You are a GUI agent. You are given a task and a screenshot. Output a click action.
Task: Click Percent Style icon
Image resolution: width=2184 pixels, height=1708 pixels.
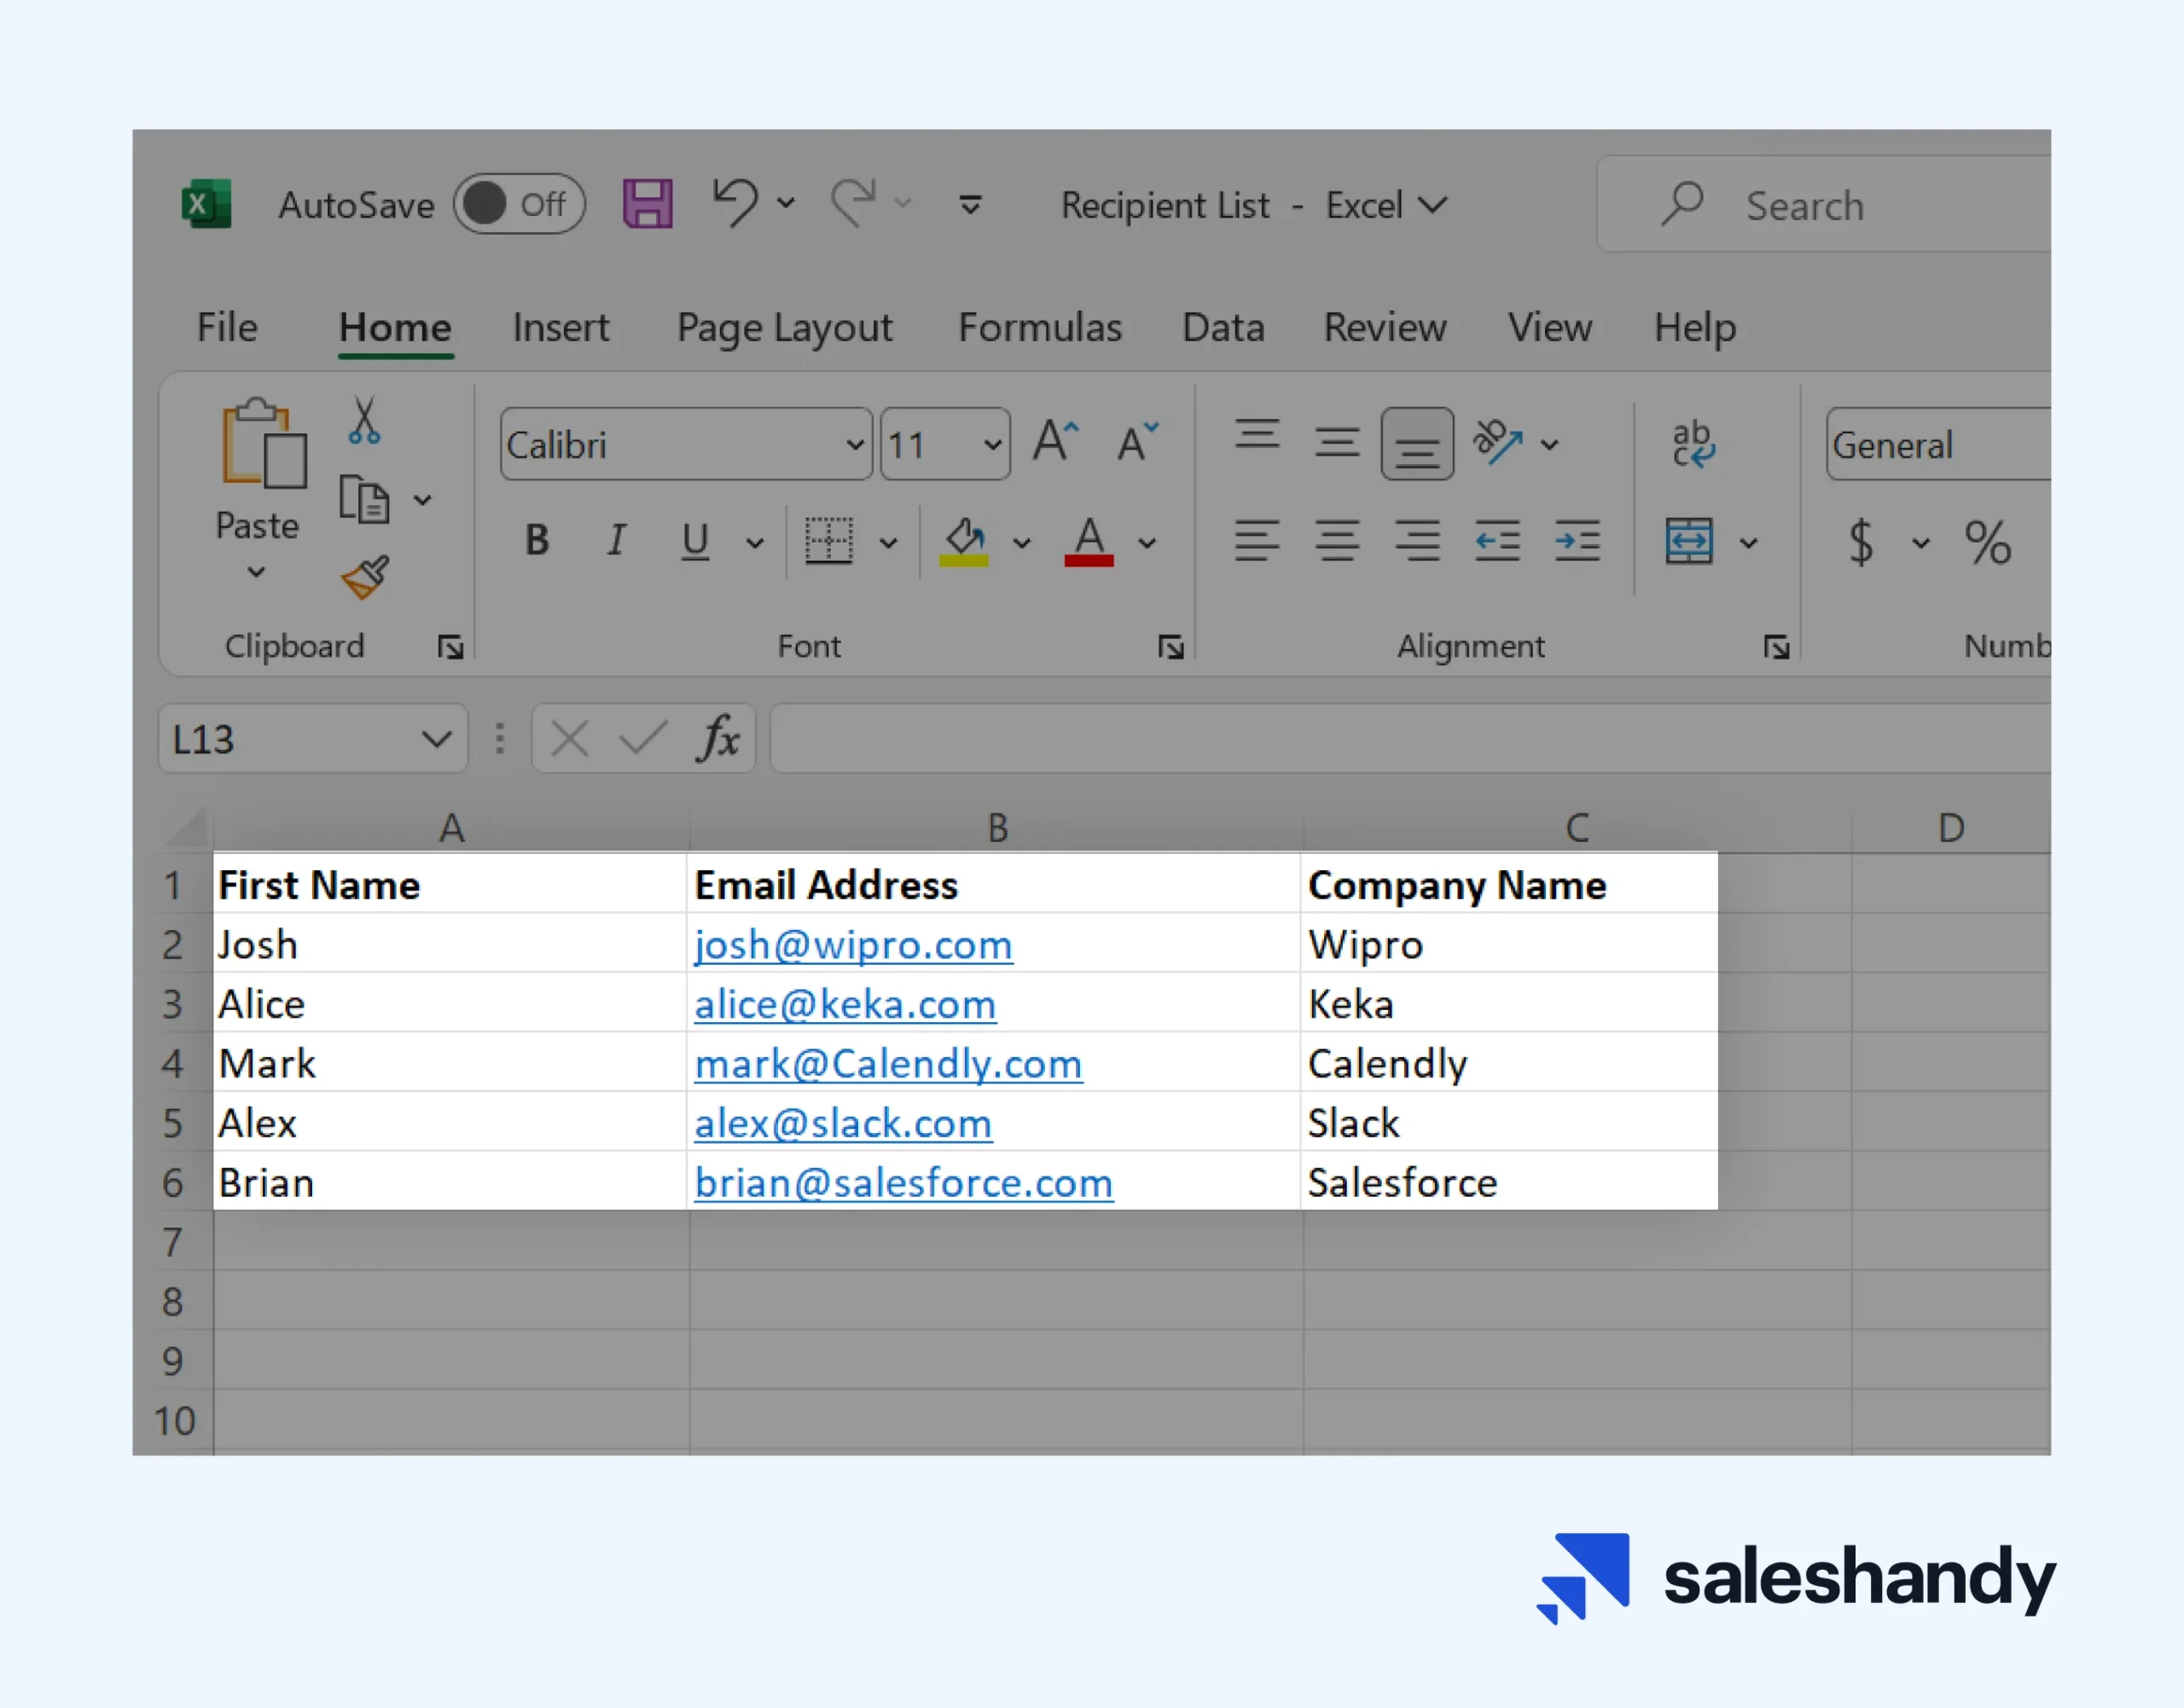1987,542
